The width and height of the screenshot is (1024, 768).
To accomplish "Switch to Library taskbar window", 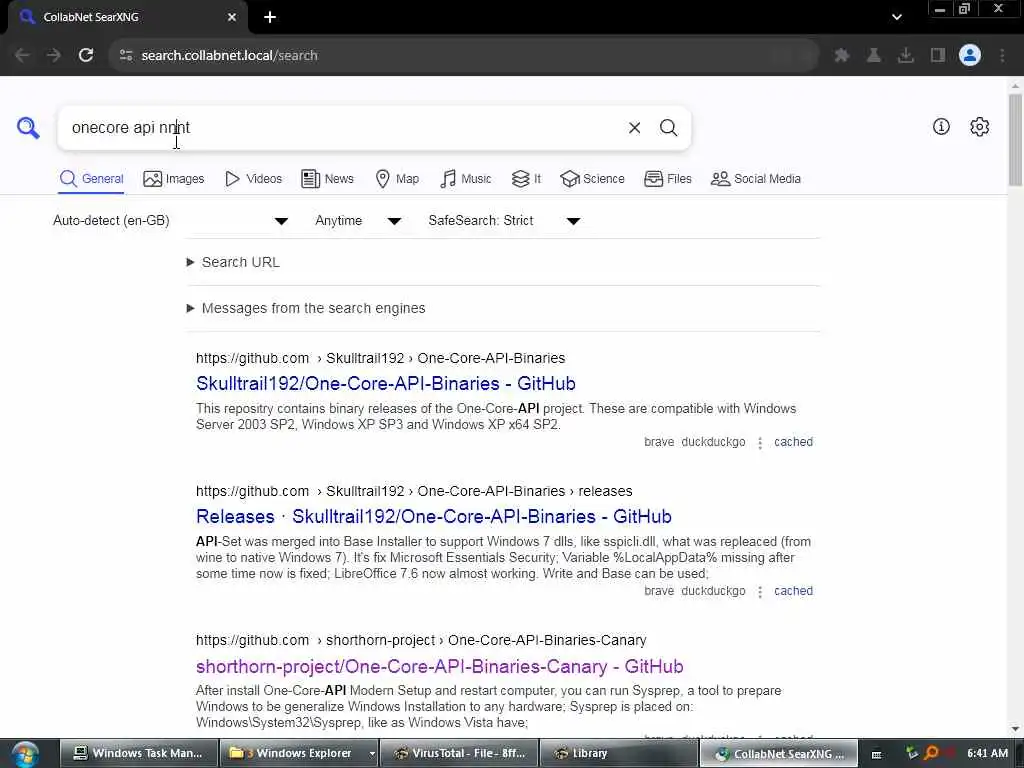I will 619,753.
